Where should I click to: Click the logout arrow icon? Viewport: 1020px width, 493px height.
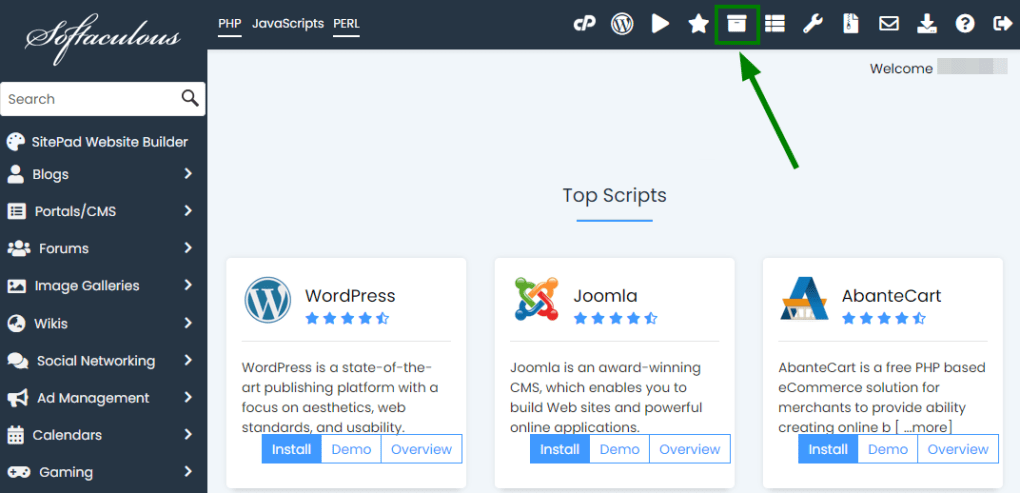[1002, 24]
